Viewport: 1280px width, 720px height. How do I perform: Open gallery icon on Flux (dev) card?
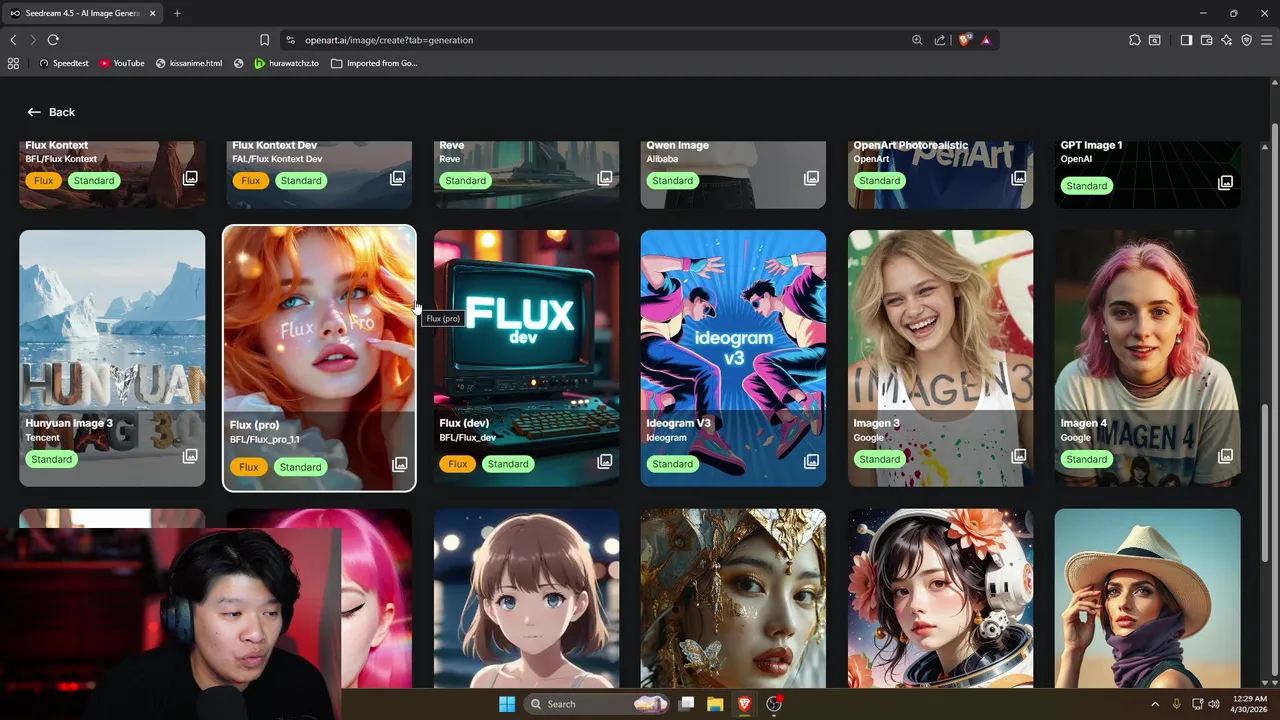(604, 461)
